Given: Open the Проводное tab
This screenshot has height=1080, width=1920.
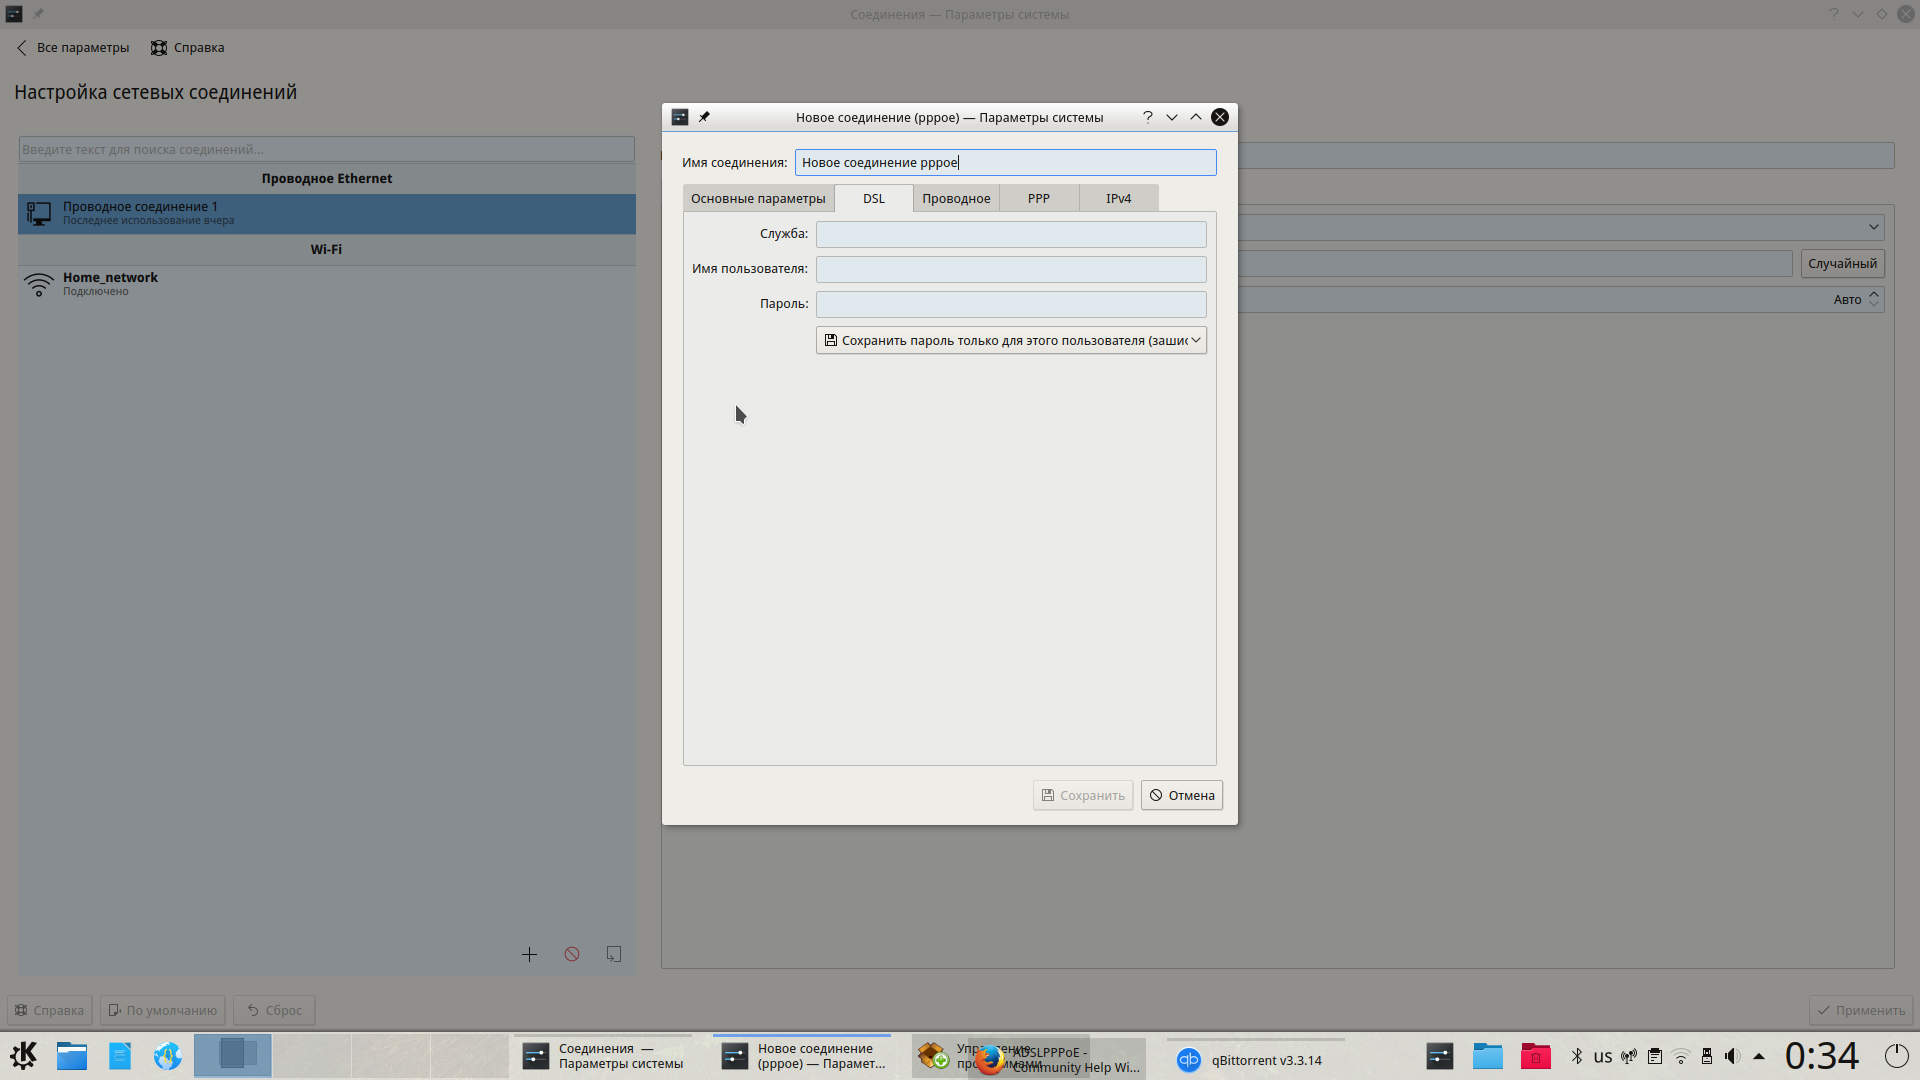Looking at the screenshot, I should pyautogui.click(x=956, y=198).
